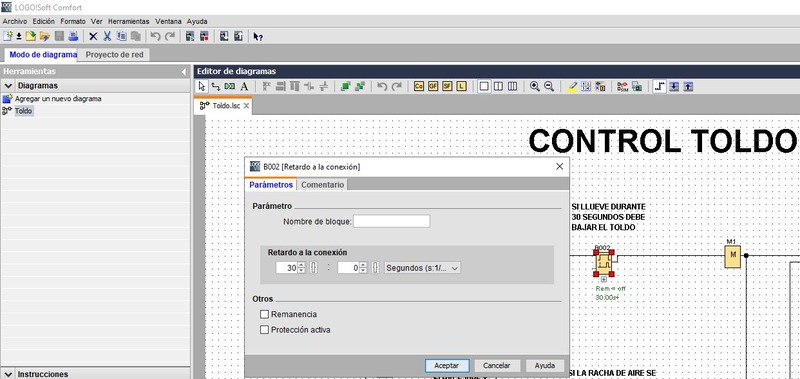Click reference button next to 30 field
800x379 pixels.
pyautogui.click(x=313, y=267)
